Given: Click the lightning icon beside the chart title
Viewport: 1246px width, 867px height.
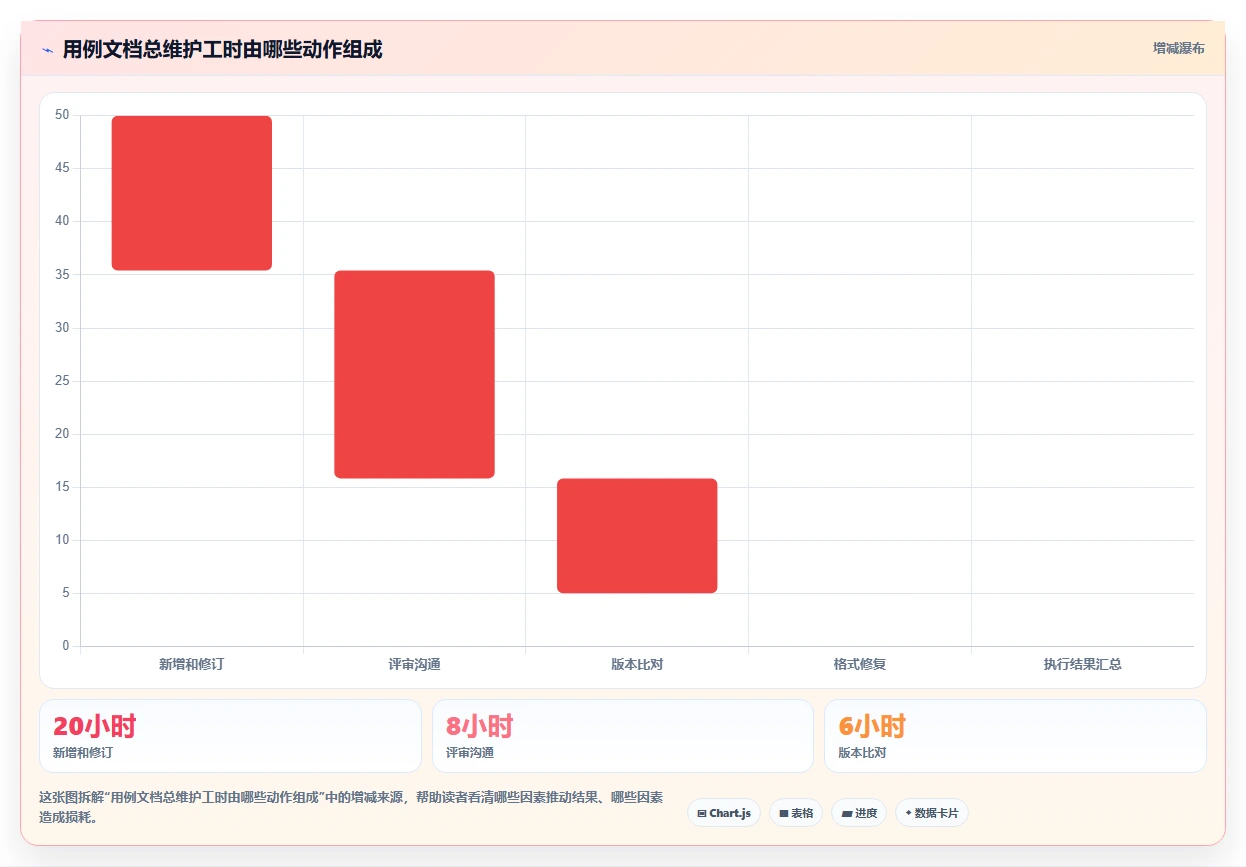Looking at the screenshot, I should click(47, 50).
